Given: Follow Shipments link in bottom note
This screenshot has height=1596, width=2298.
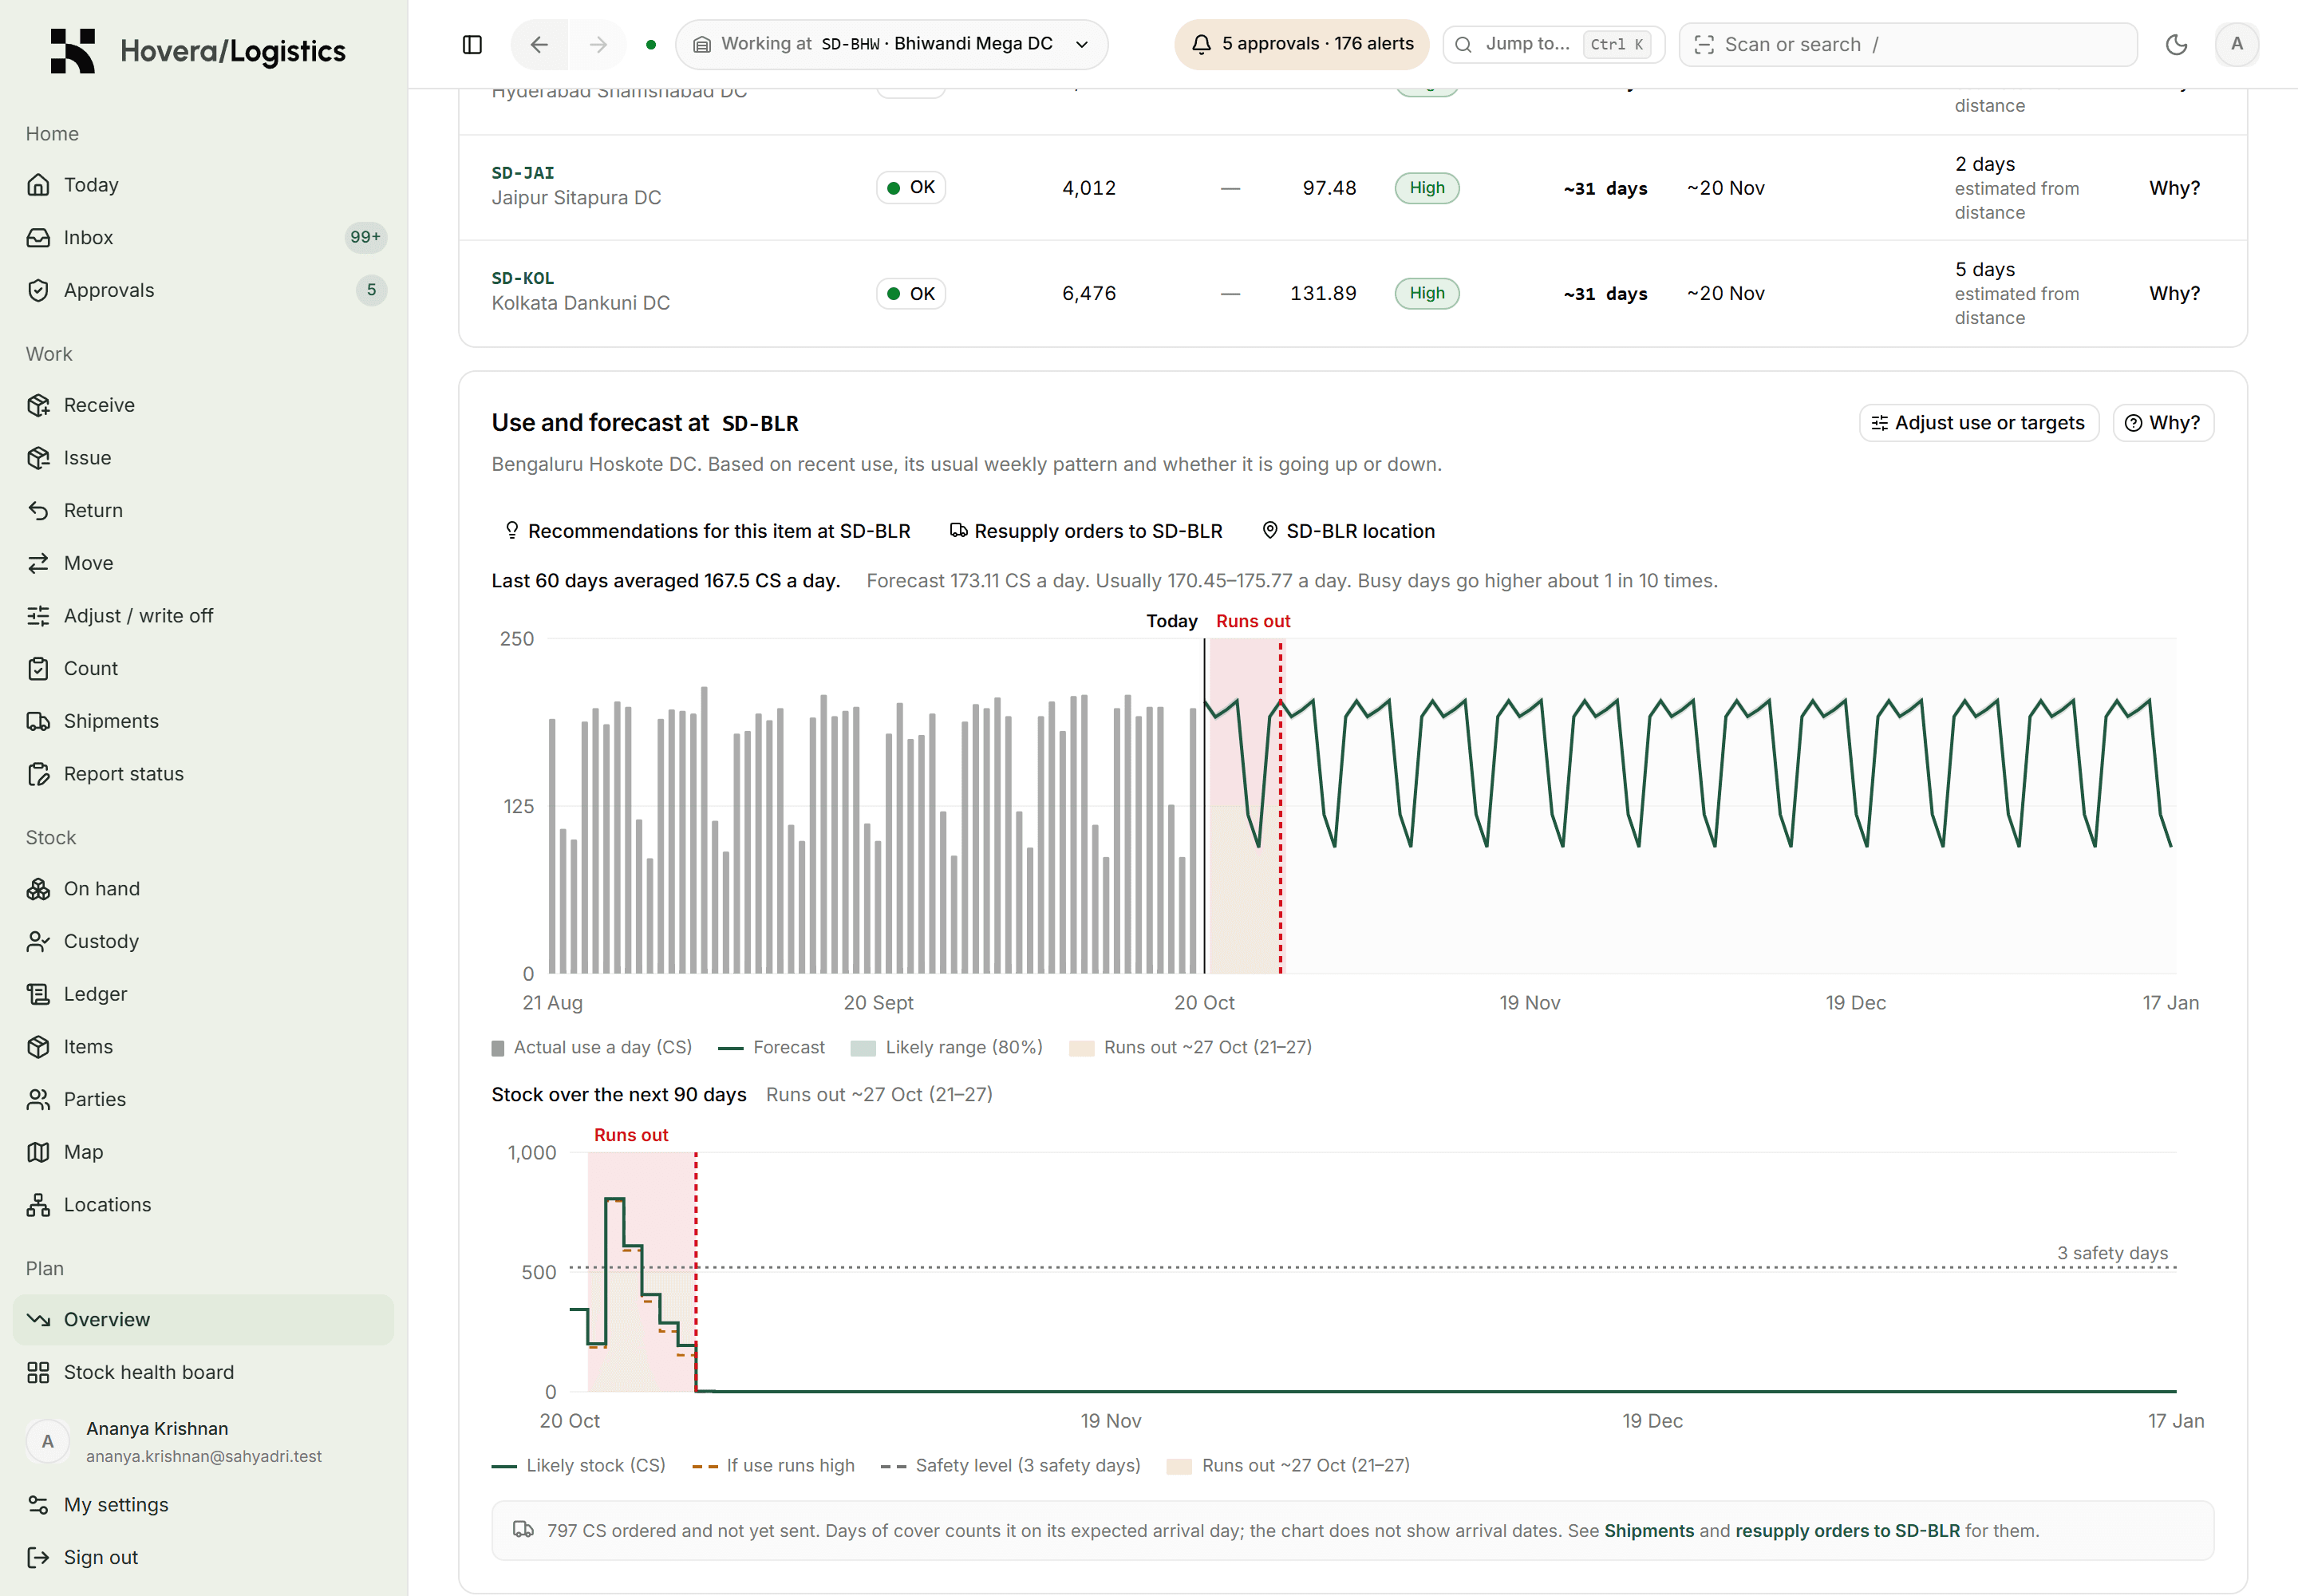Looking at the screenshot, I should tap(1648, 1531).
